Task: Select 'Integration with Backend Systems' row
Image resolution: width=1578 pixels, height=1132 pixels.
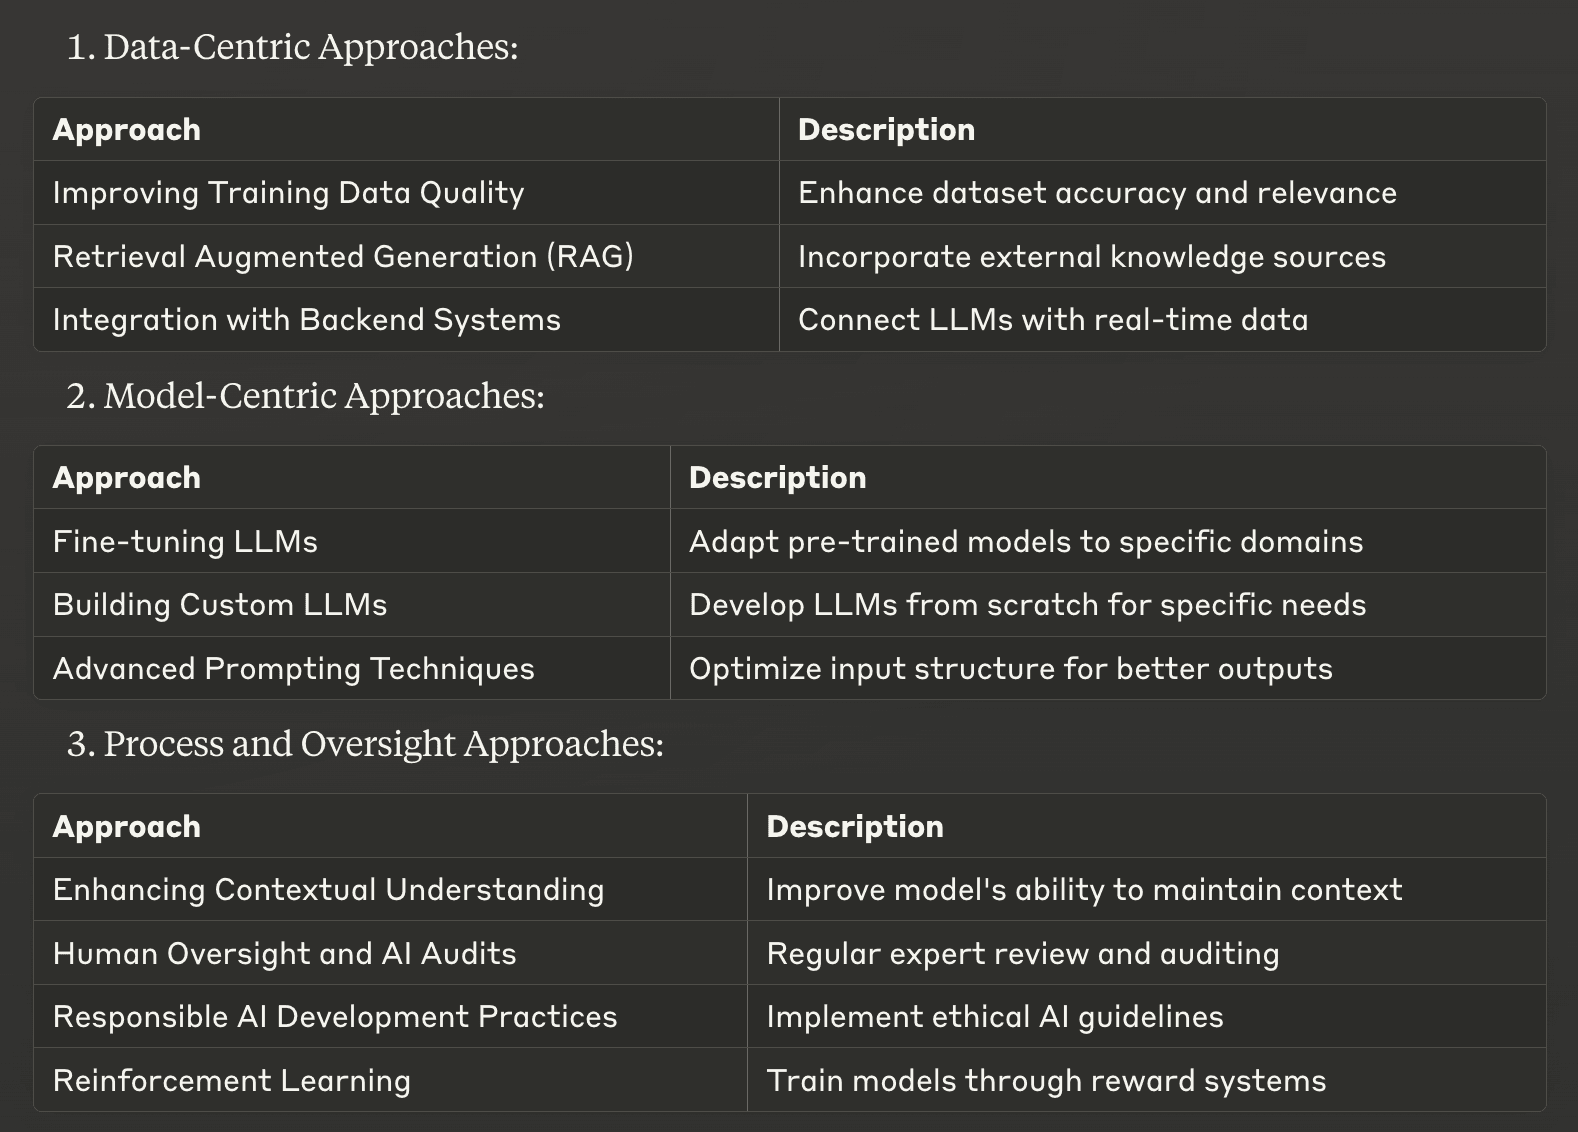Action: [790, 320]
